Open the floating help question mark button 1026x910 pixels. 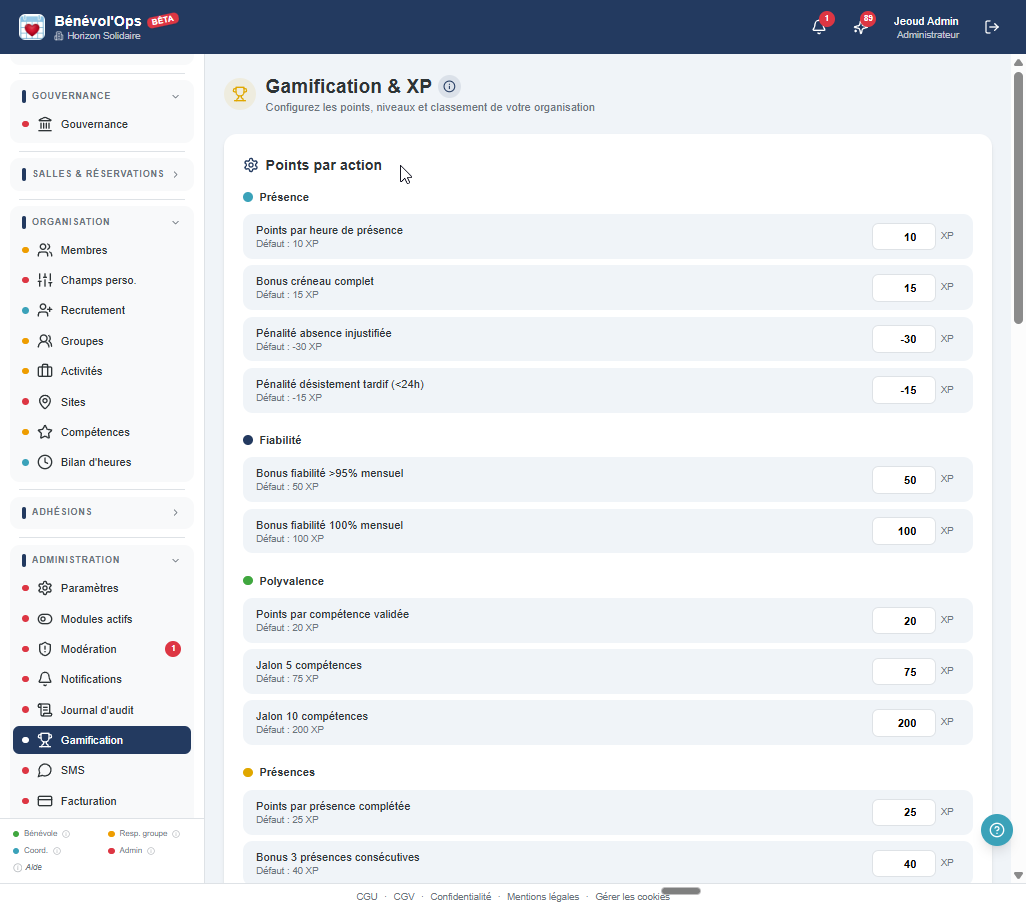997,830
